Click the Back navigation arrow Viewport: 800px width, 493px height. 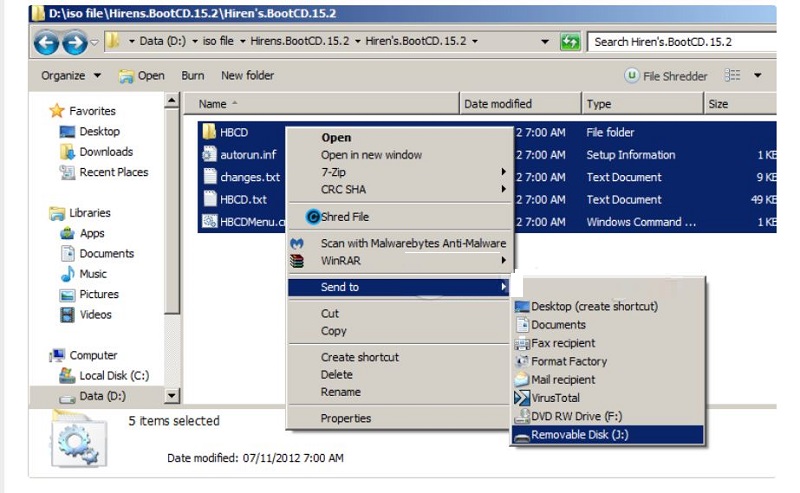[x=46, y=42]
